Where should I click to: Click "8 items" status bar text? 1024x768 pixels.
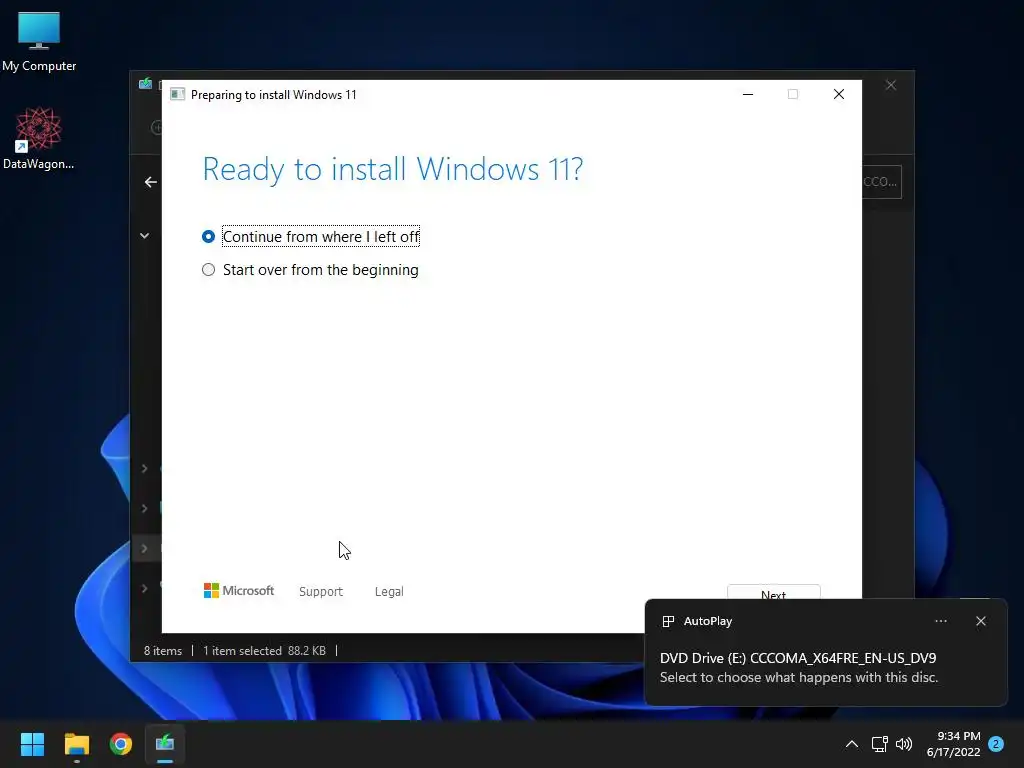[163, 650]
